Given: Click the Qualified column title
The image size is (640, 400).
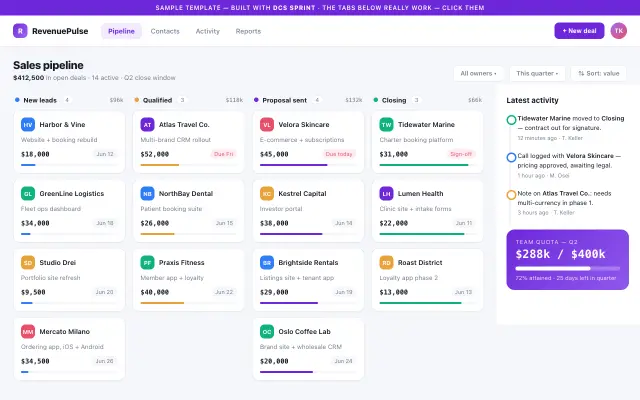Looking at the screenshot, I should 157,100.
